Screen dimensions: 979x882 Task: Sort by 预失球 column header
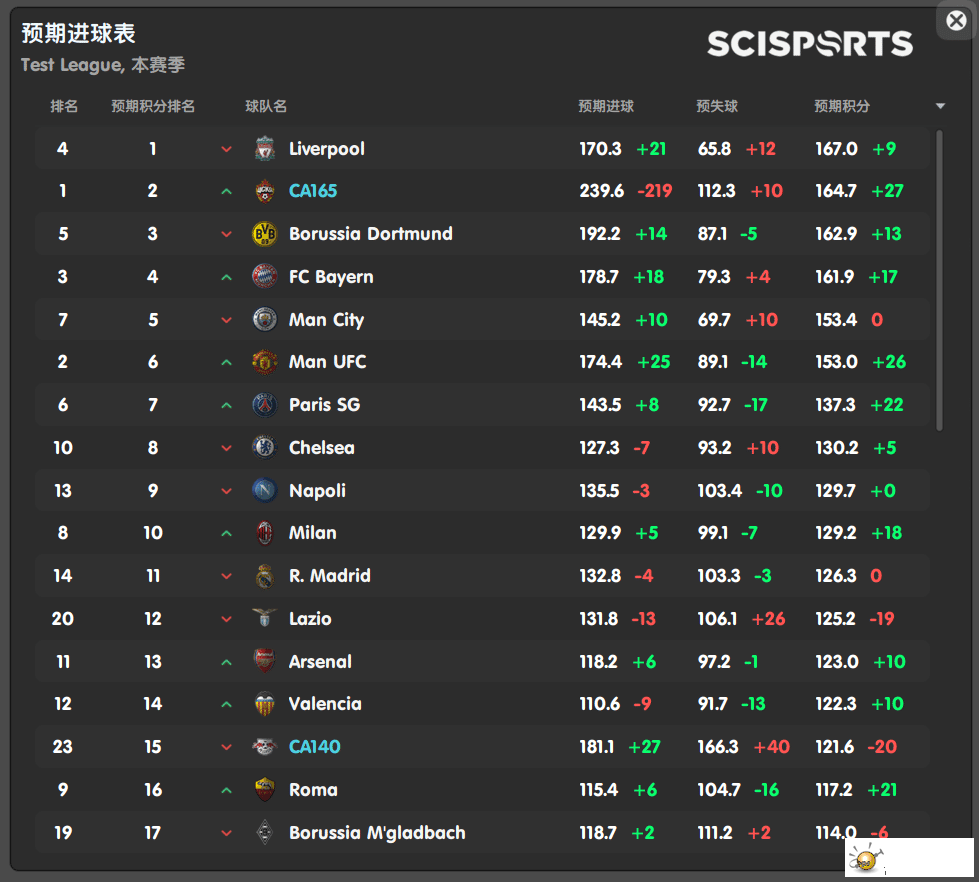coord(717,106)
